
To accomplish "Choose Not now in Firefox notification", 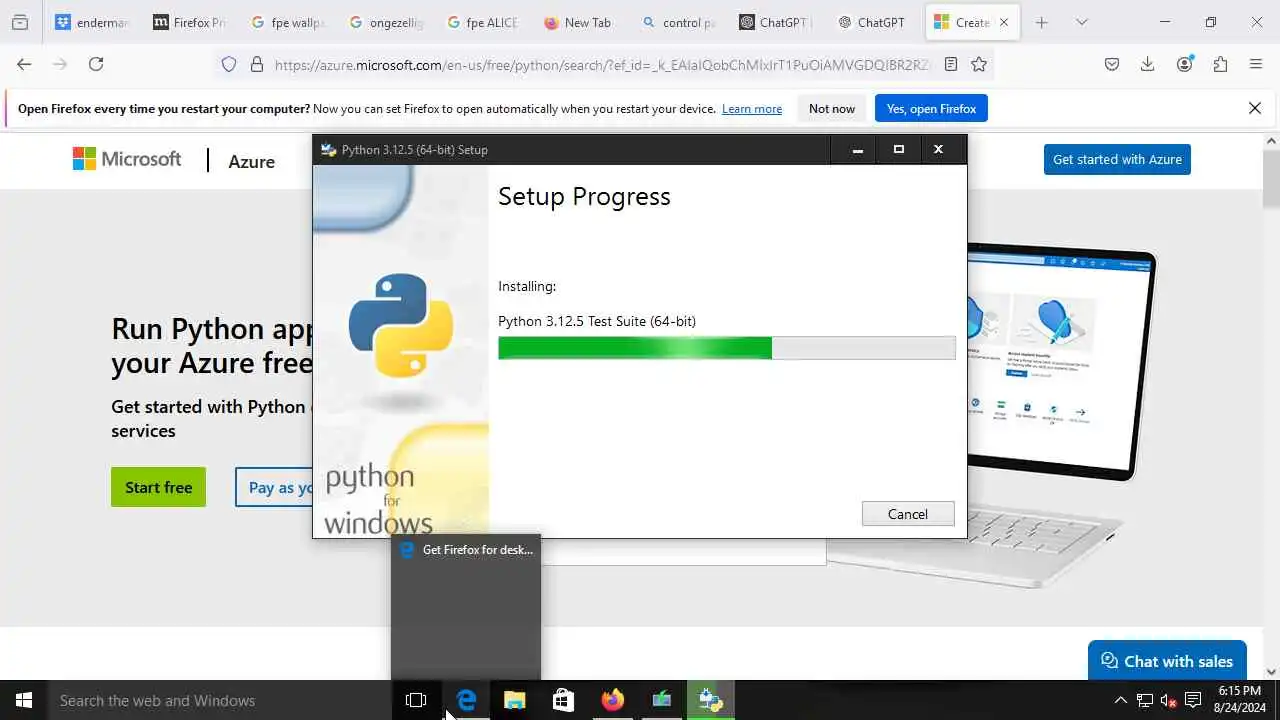I will [832, 109].
